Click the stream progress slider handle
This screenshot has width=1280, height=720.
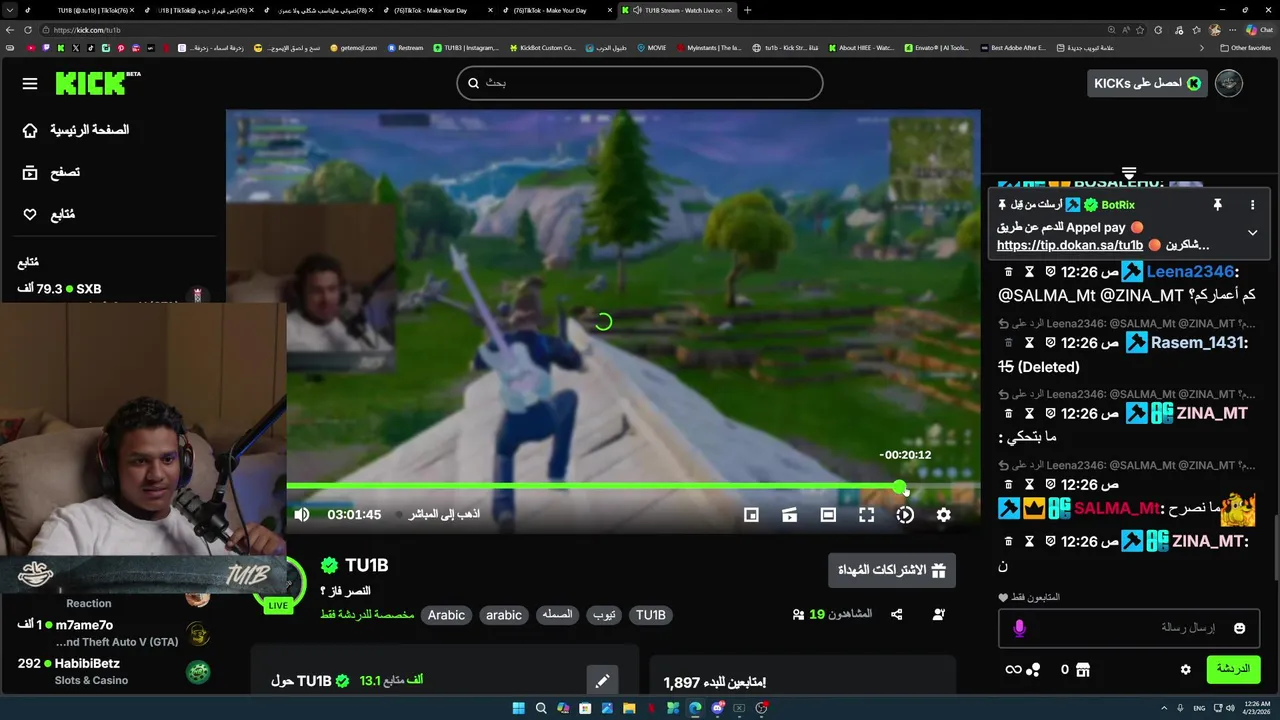coord(901,487)
